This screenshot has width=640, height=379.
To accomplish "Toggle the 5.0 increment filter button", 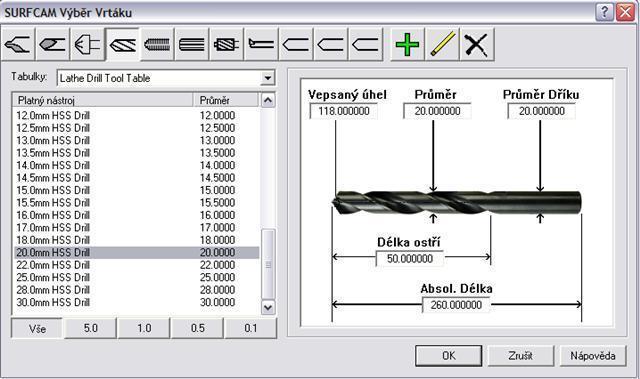I will click(91, 328).
